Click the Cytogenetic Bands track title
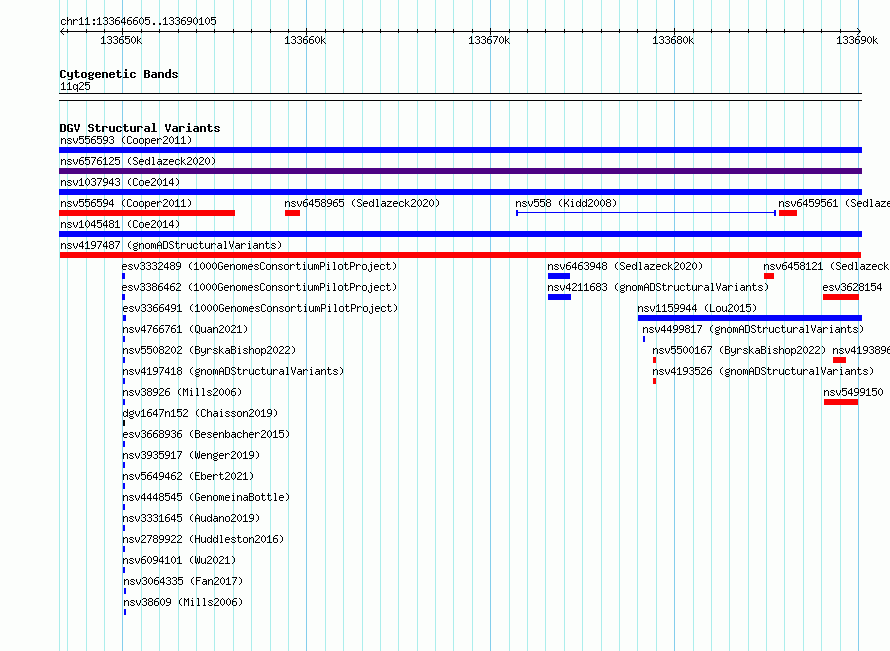This screenshot has width=890, height=651. tap(119, 74)
